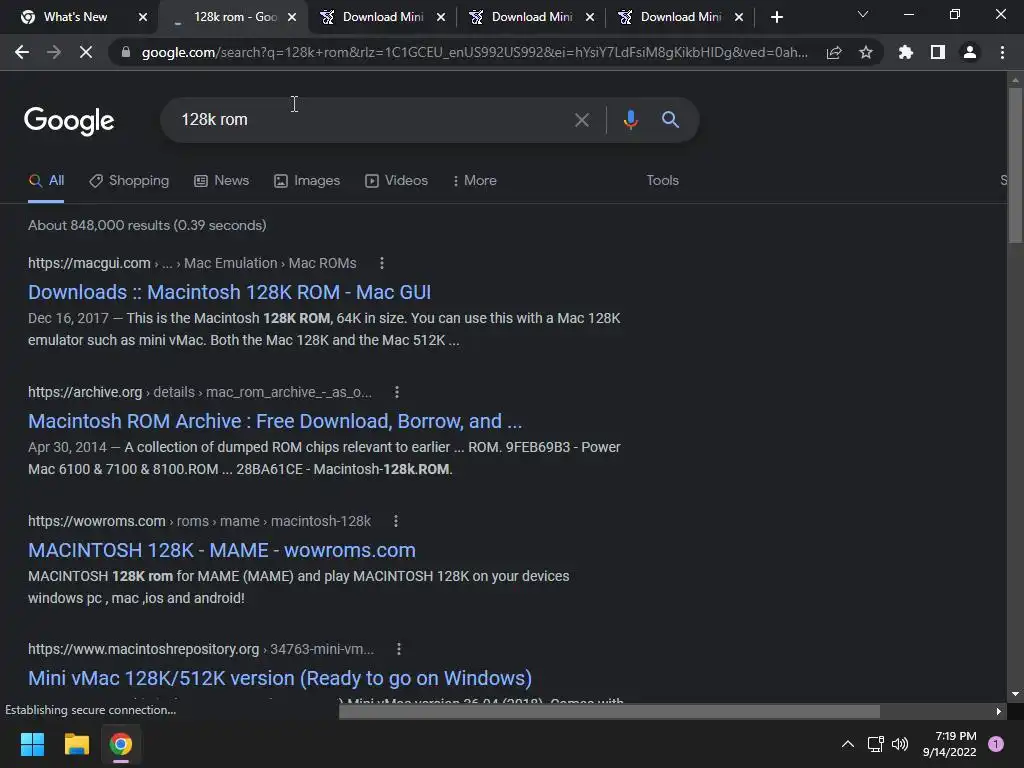Click the address bar URL
1024x768 pixels.
tap(474, 52)
